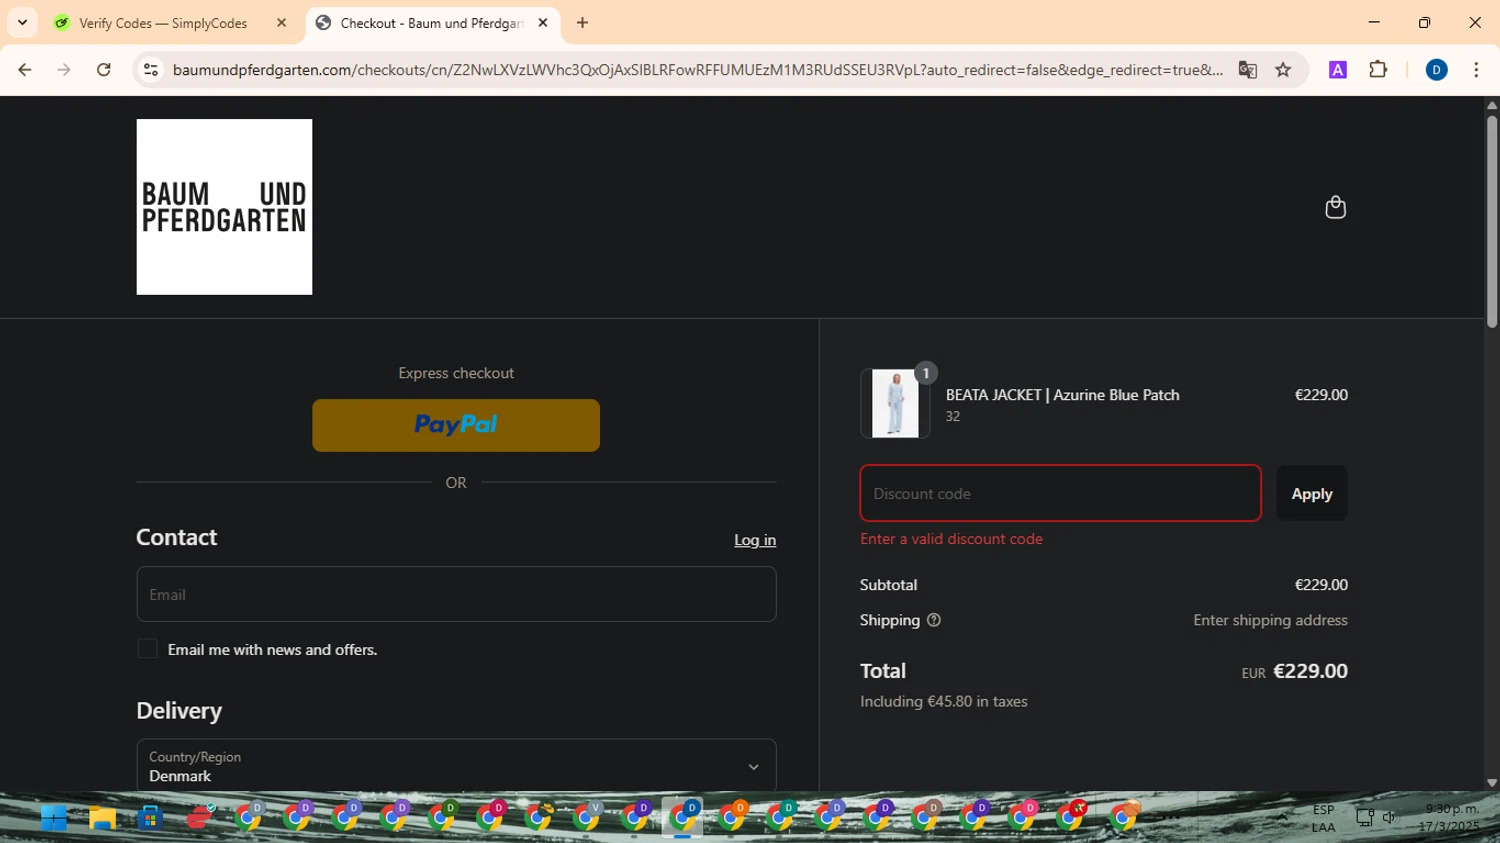Open the Chrome profile D avatar

[1436, 70]
